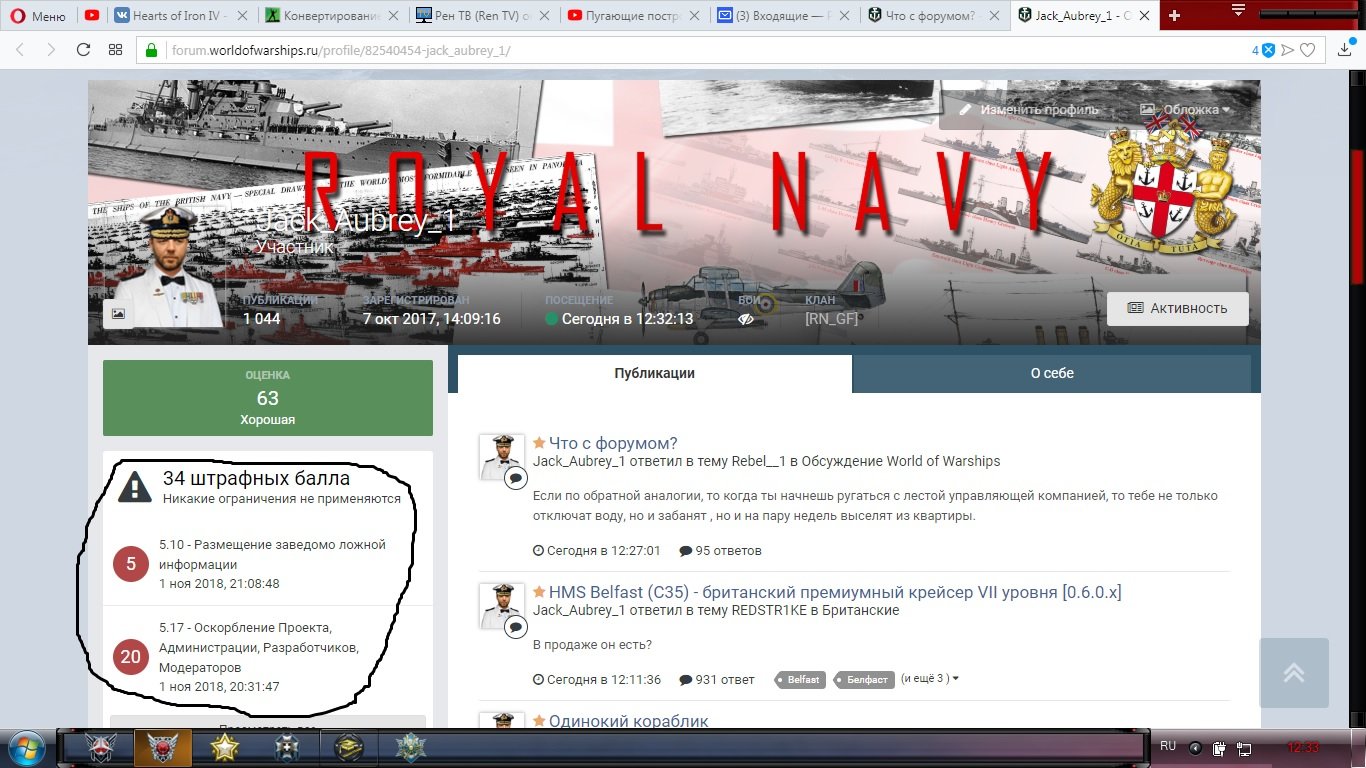
Task: Click the Belfast tag
Action: pos(801,679)
